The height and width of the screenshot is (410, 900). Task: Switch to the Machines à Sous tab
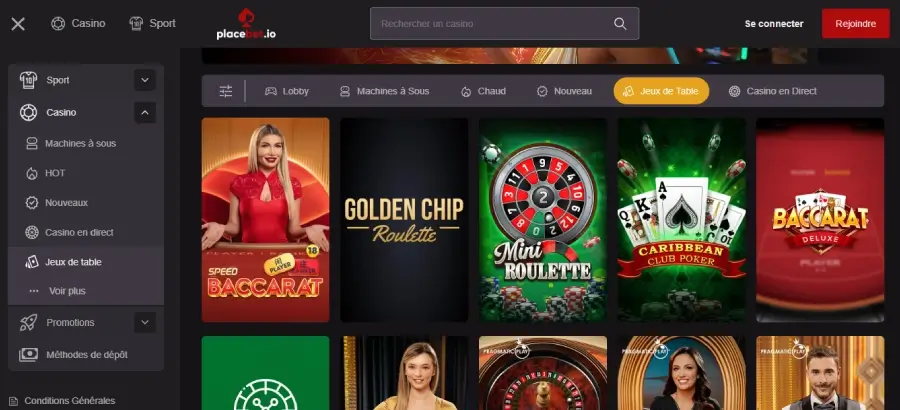pyautogui.click(x=385, y=91)
